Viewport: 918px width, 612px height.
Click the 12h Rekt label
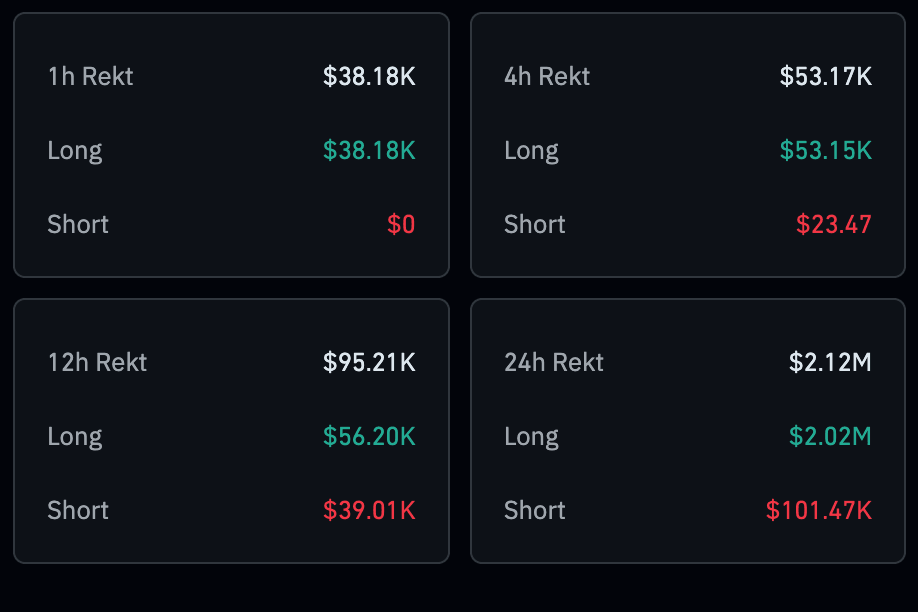[97, 362]
